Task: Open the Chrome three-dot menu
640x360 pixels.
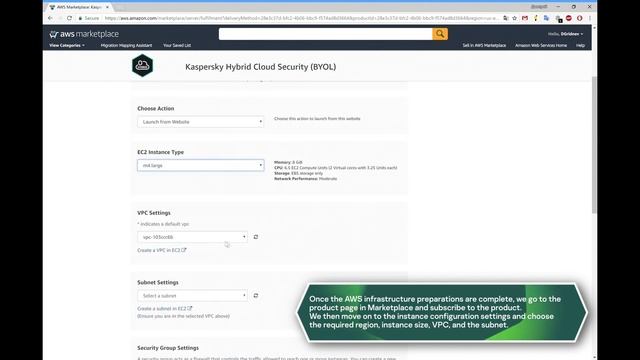Action: coord(590,18)
